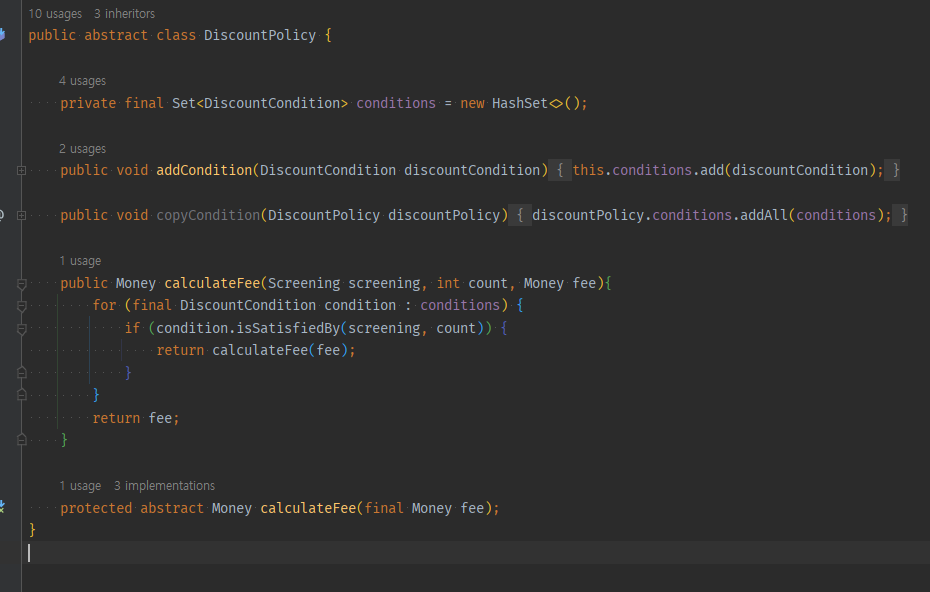Click fold end marker of calculateFee method
The image size is (930, 592).
click(21, 440)
